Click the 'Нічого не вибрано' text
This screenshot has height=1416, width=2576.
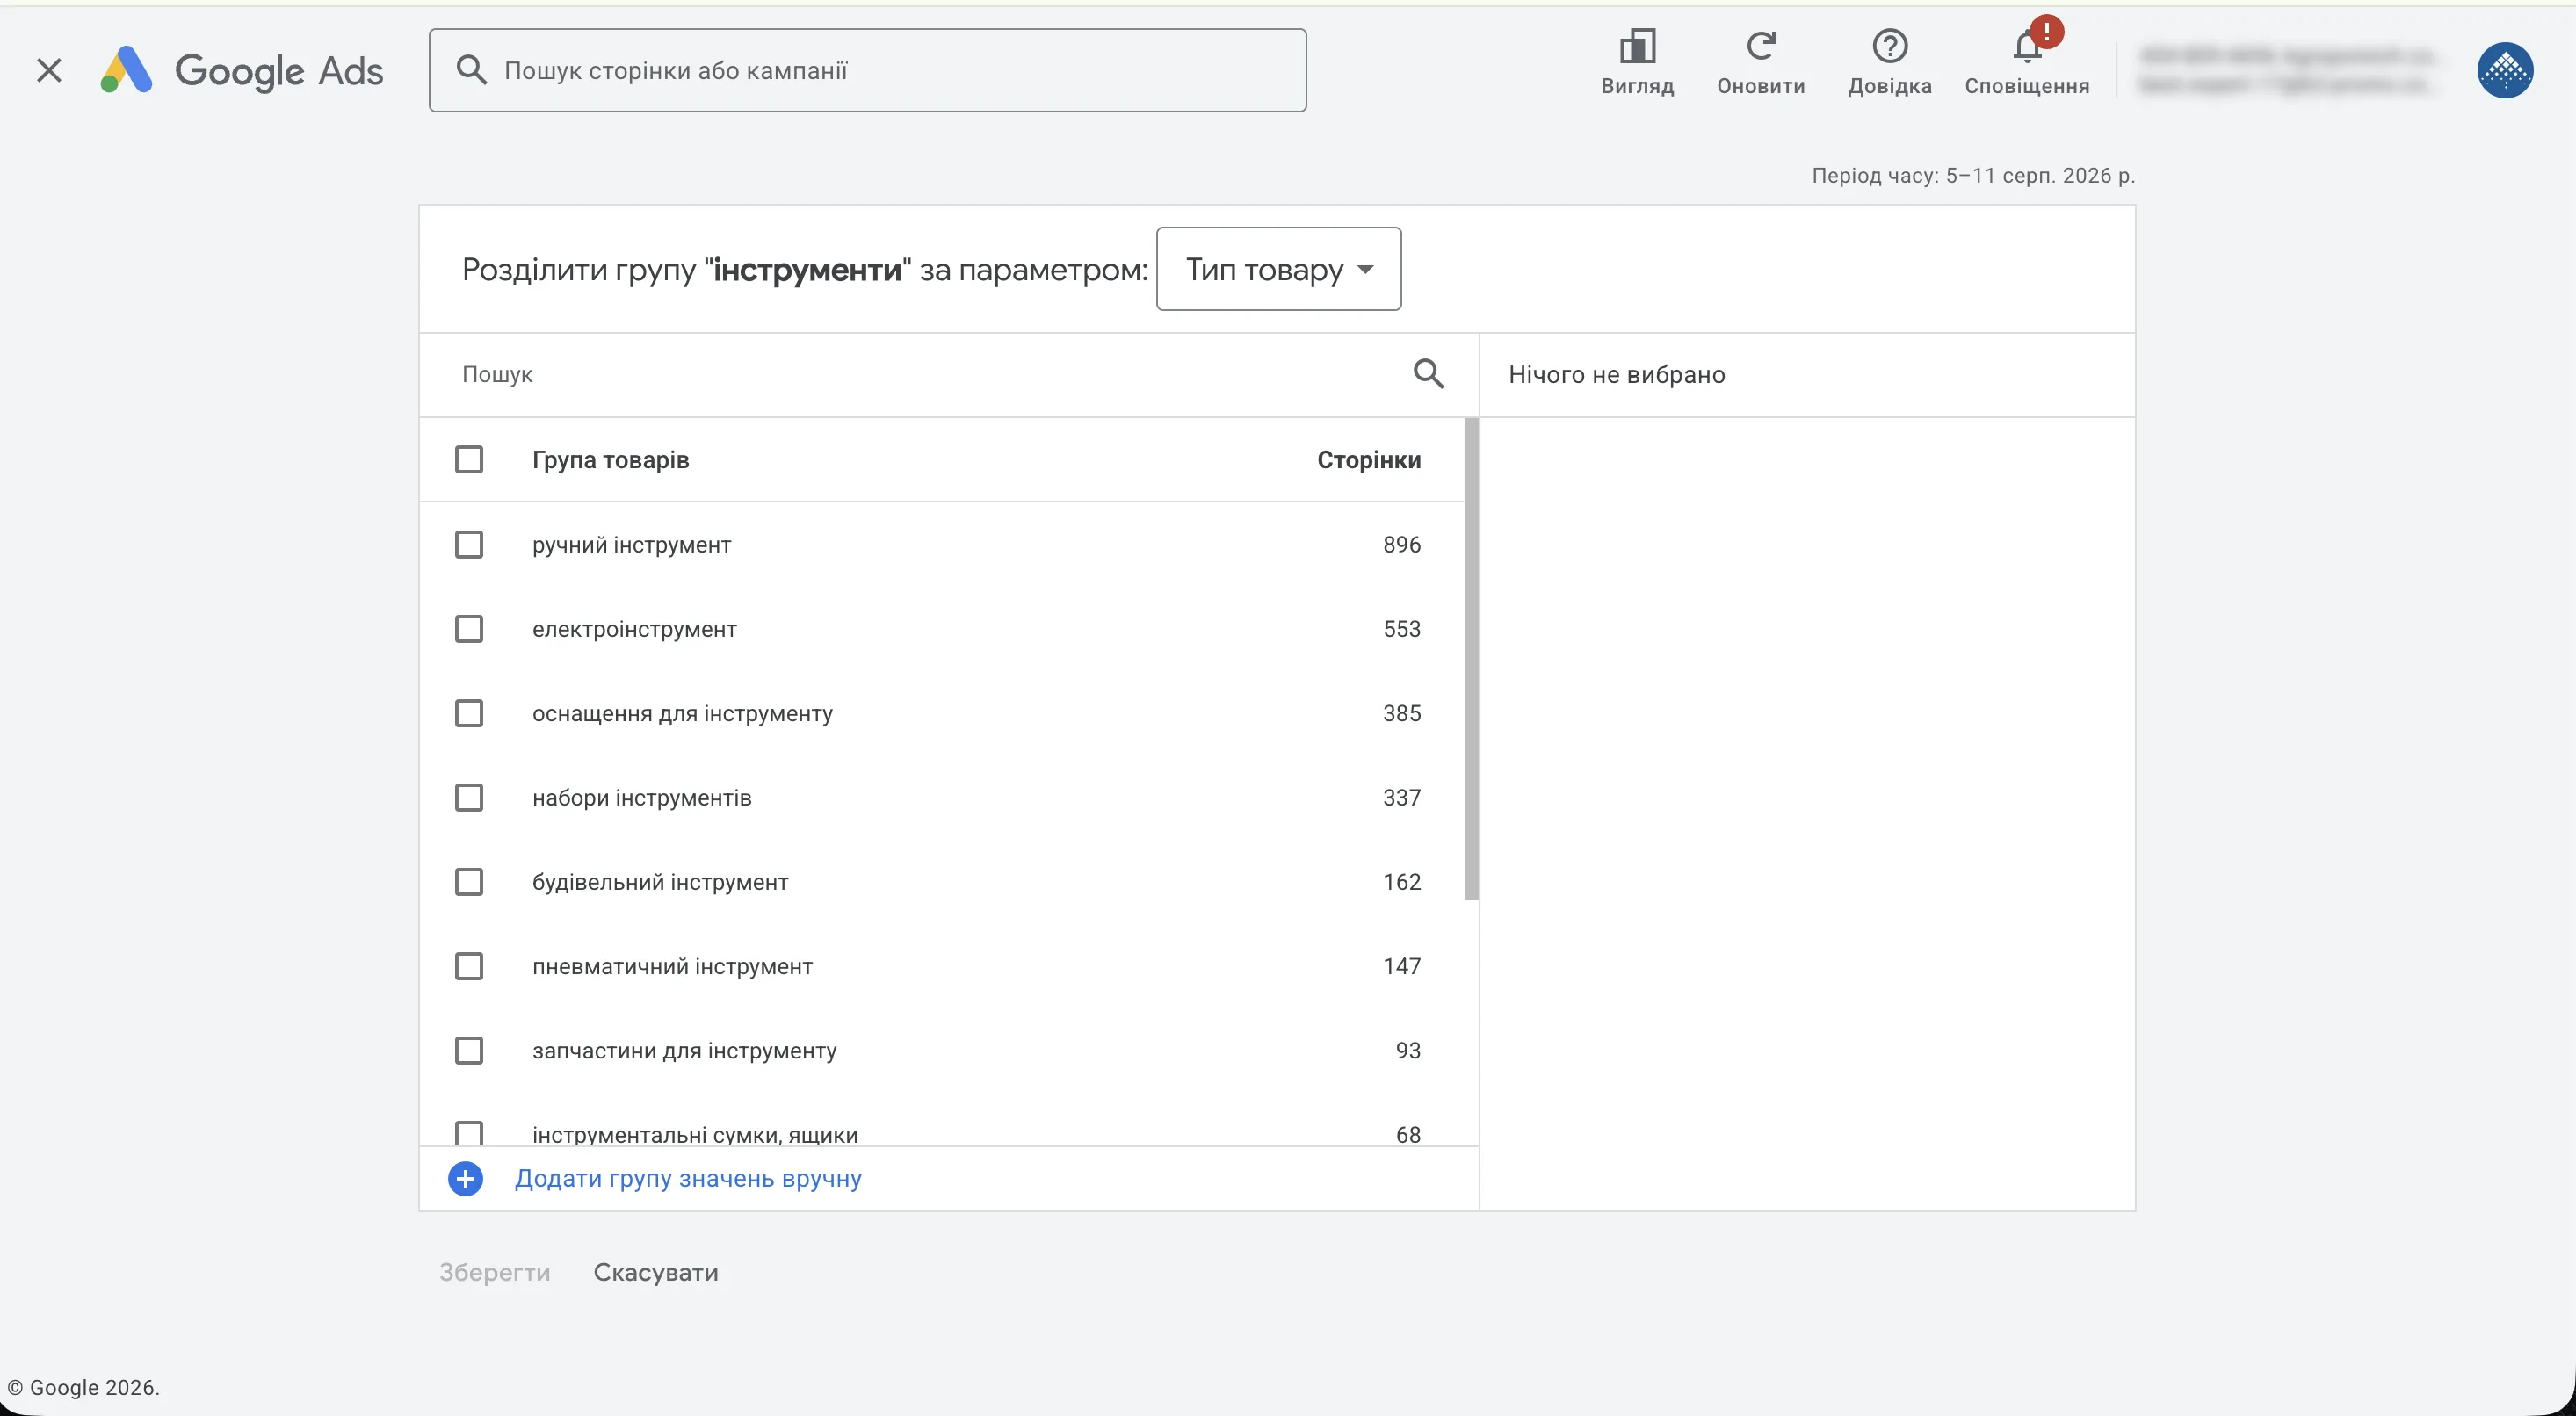(x=1616, y=374)
